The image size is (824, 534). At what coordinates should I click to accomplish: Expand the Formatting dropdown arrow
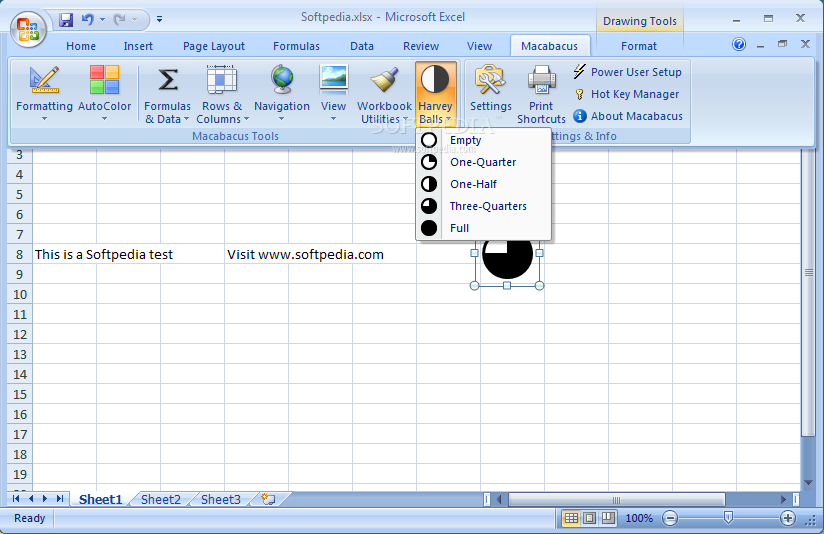click(44, 119)
